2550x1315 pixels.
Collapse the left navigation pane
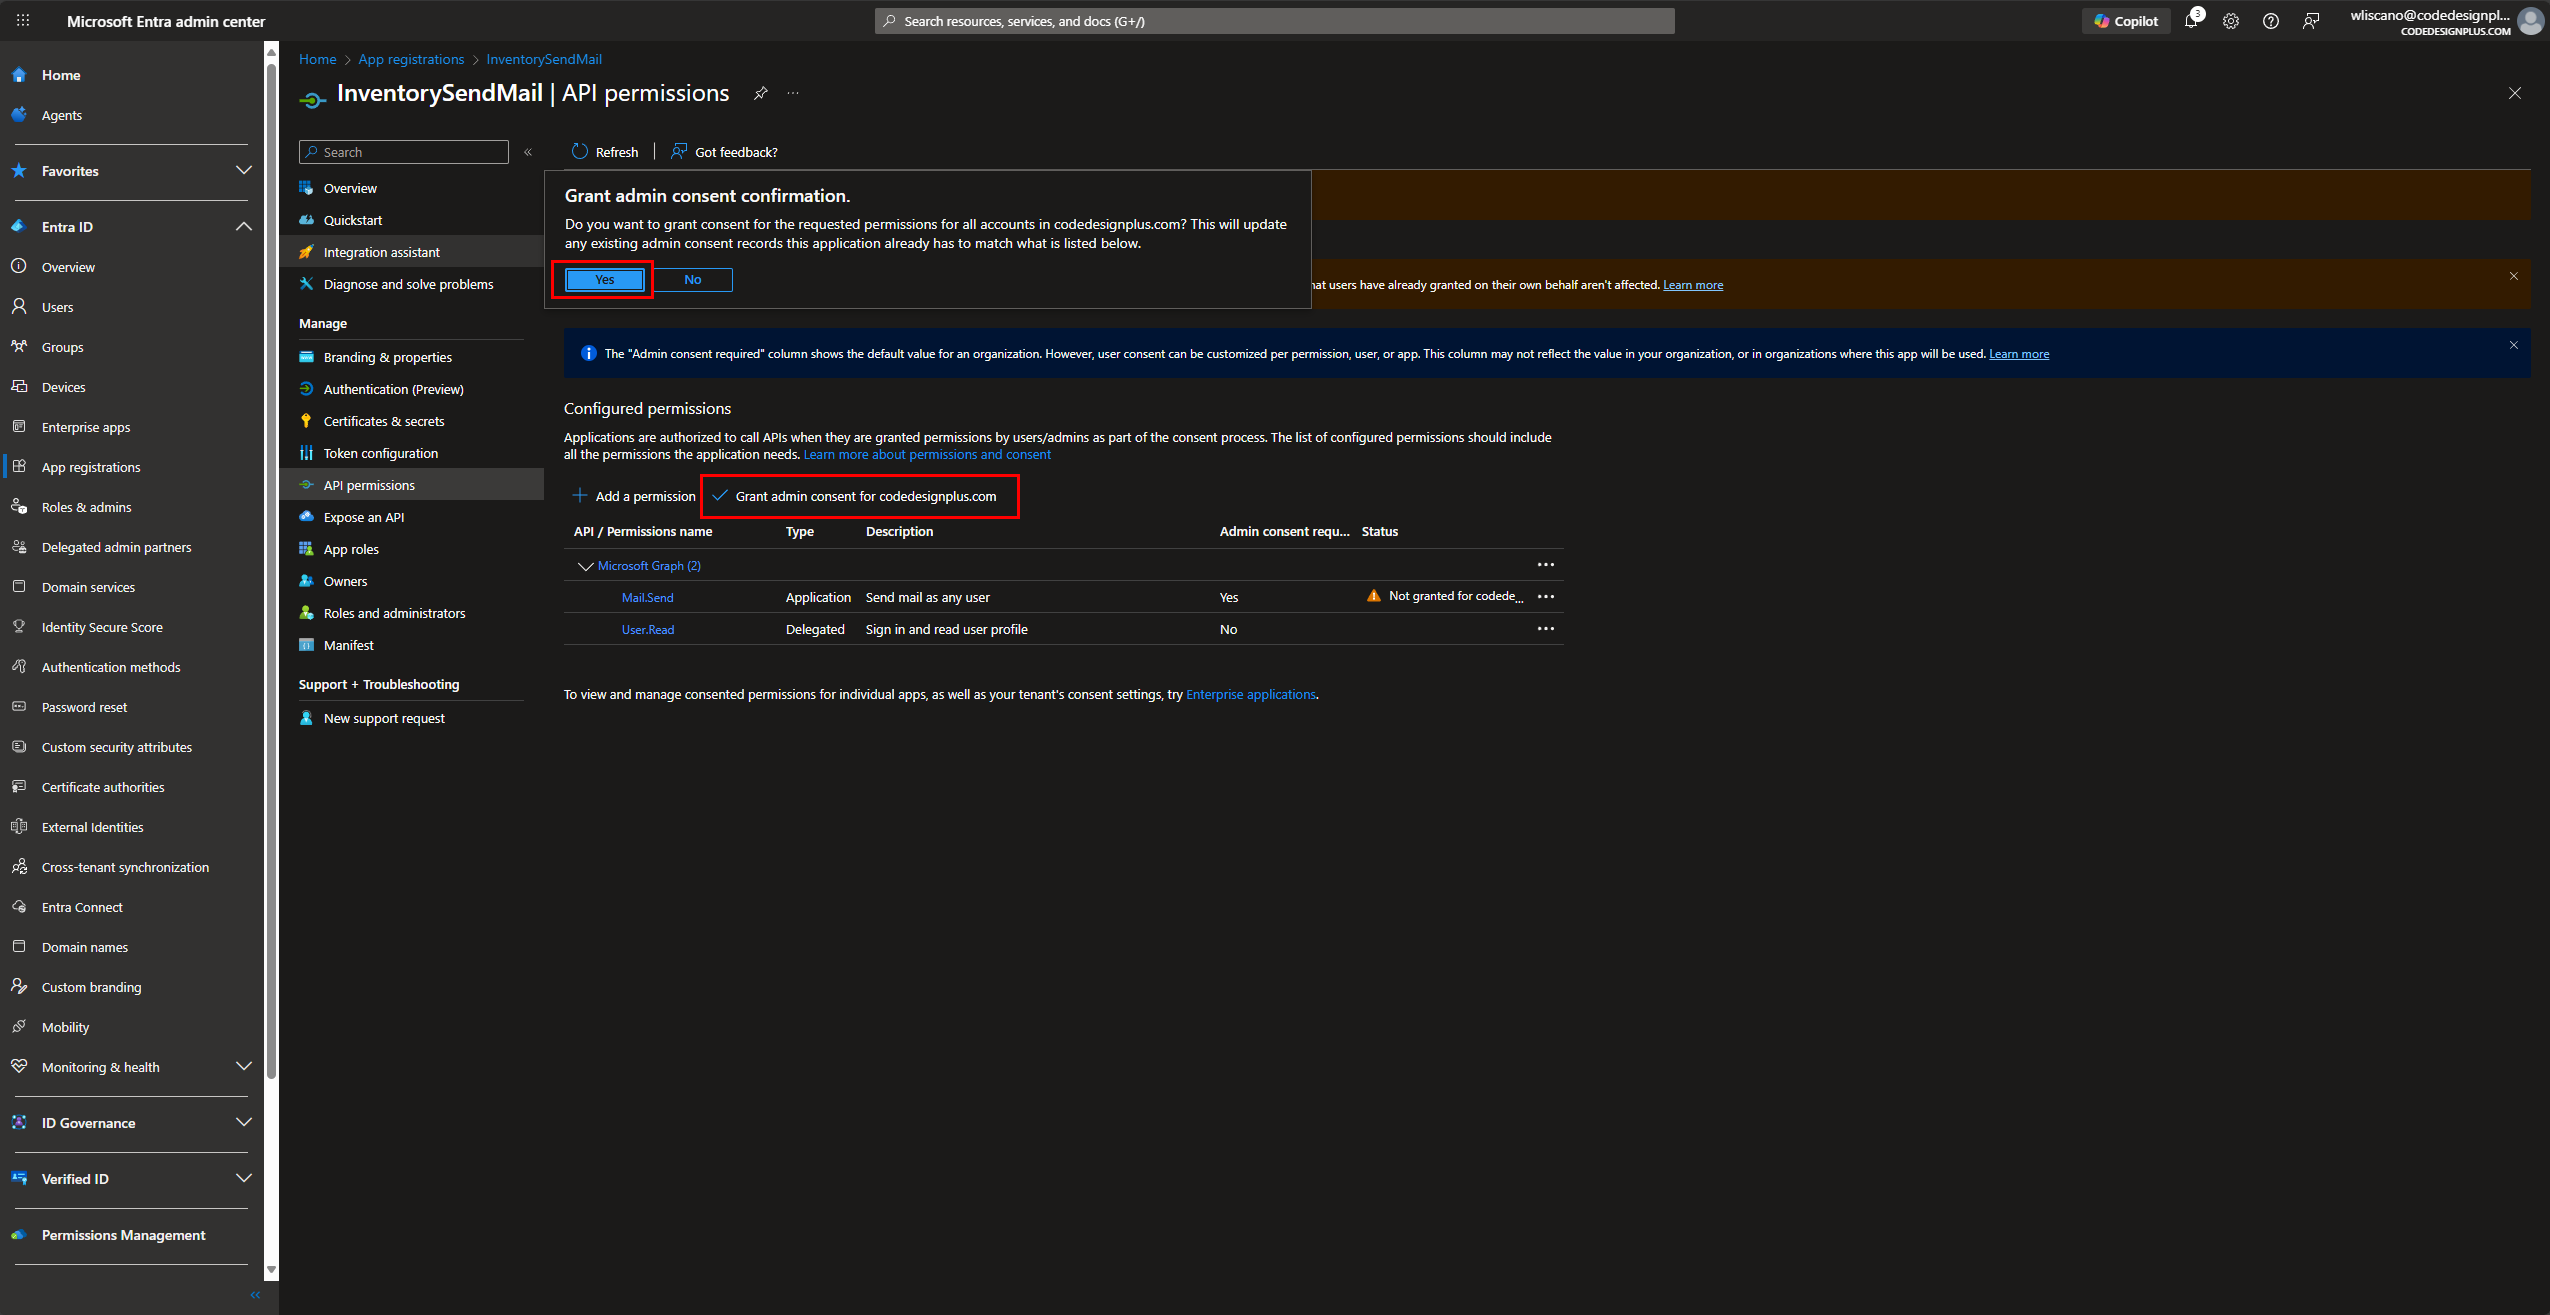[255, 1295]
